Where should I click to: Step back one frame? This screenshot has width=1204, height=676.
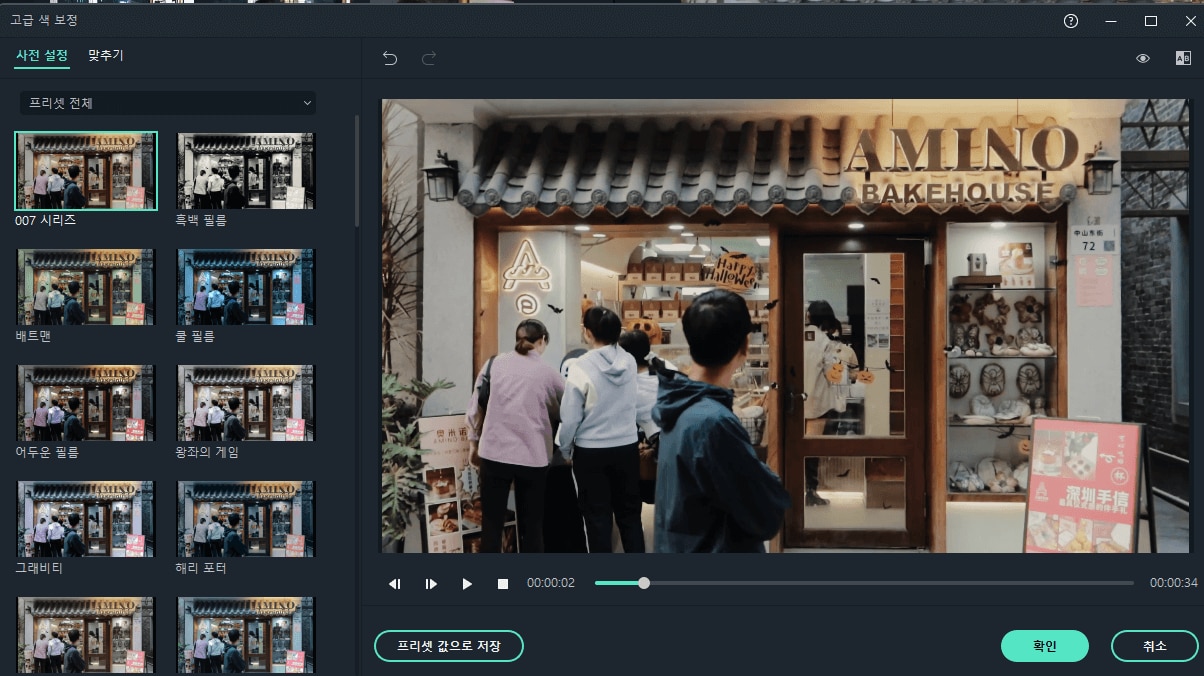coord(395,583)
